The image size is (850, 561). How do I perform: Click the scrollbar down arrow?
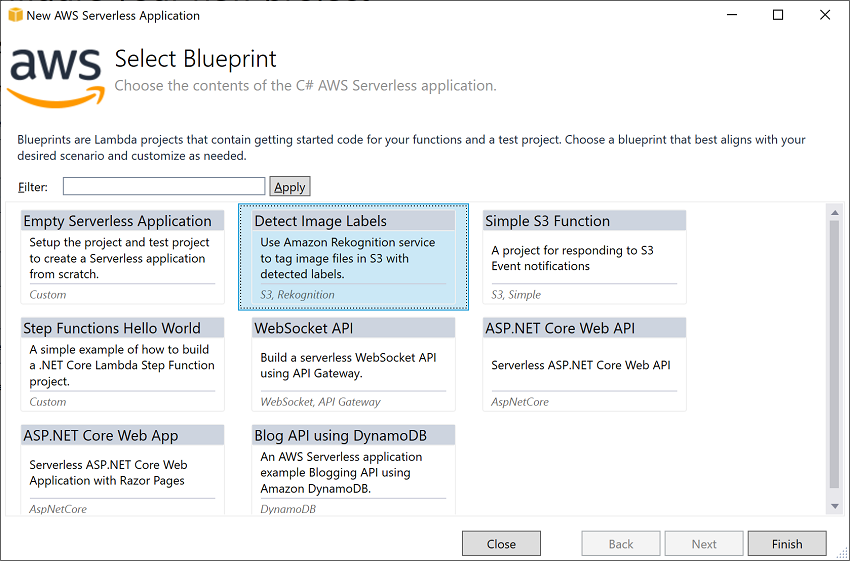pyautogui.click(x=835, y=506)
